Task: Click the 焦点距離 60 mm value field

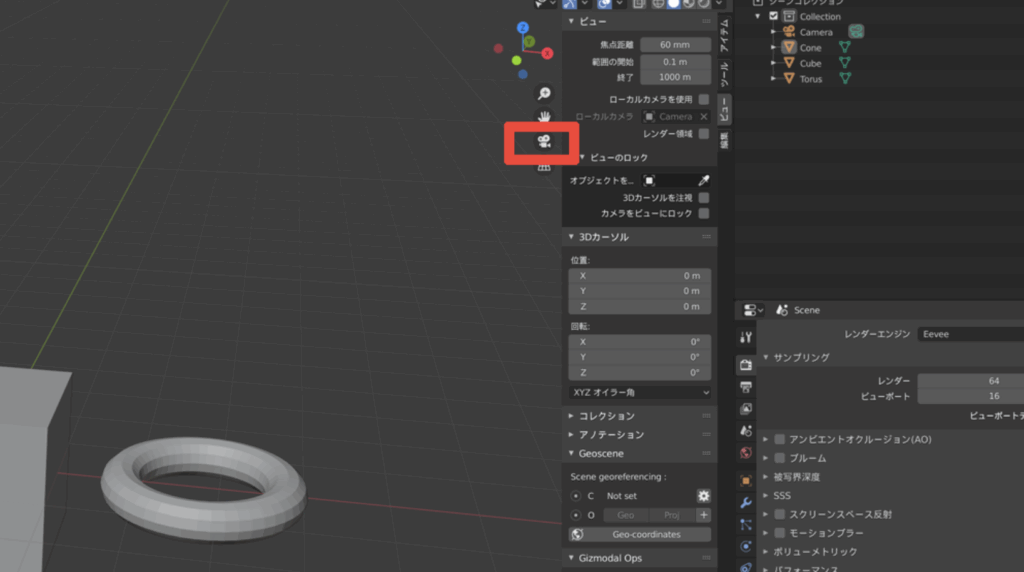Action: point(675,45)
